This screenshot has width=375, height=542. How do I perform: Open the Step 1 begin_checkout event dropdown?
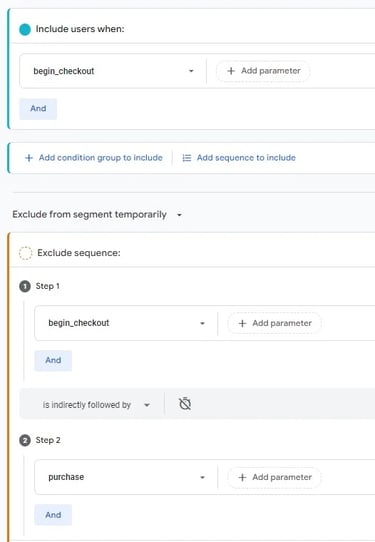126,323
